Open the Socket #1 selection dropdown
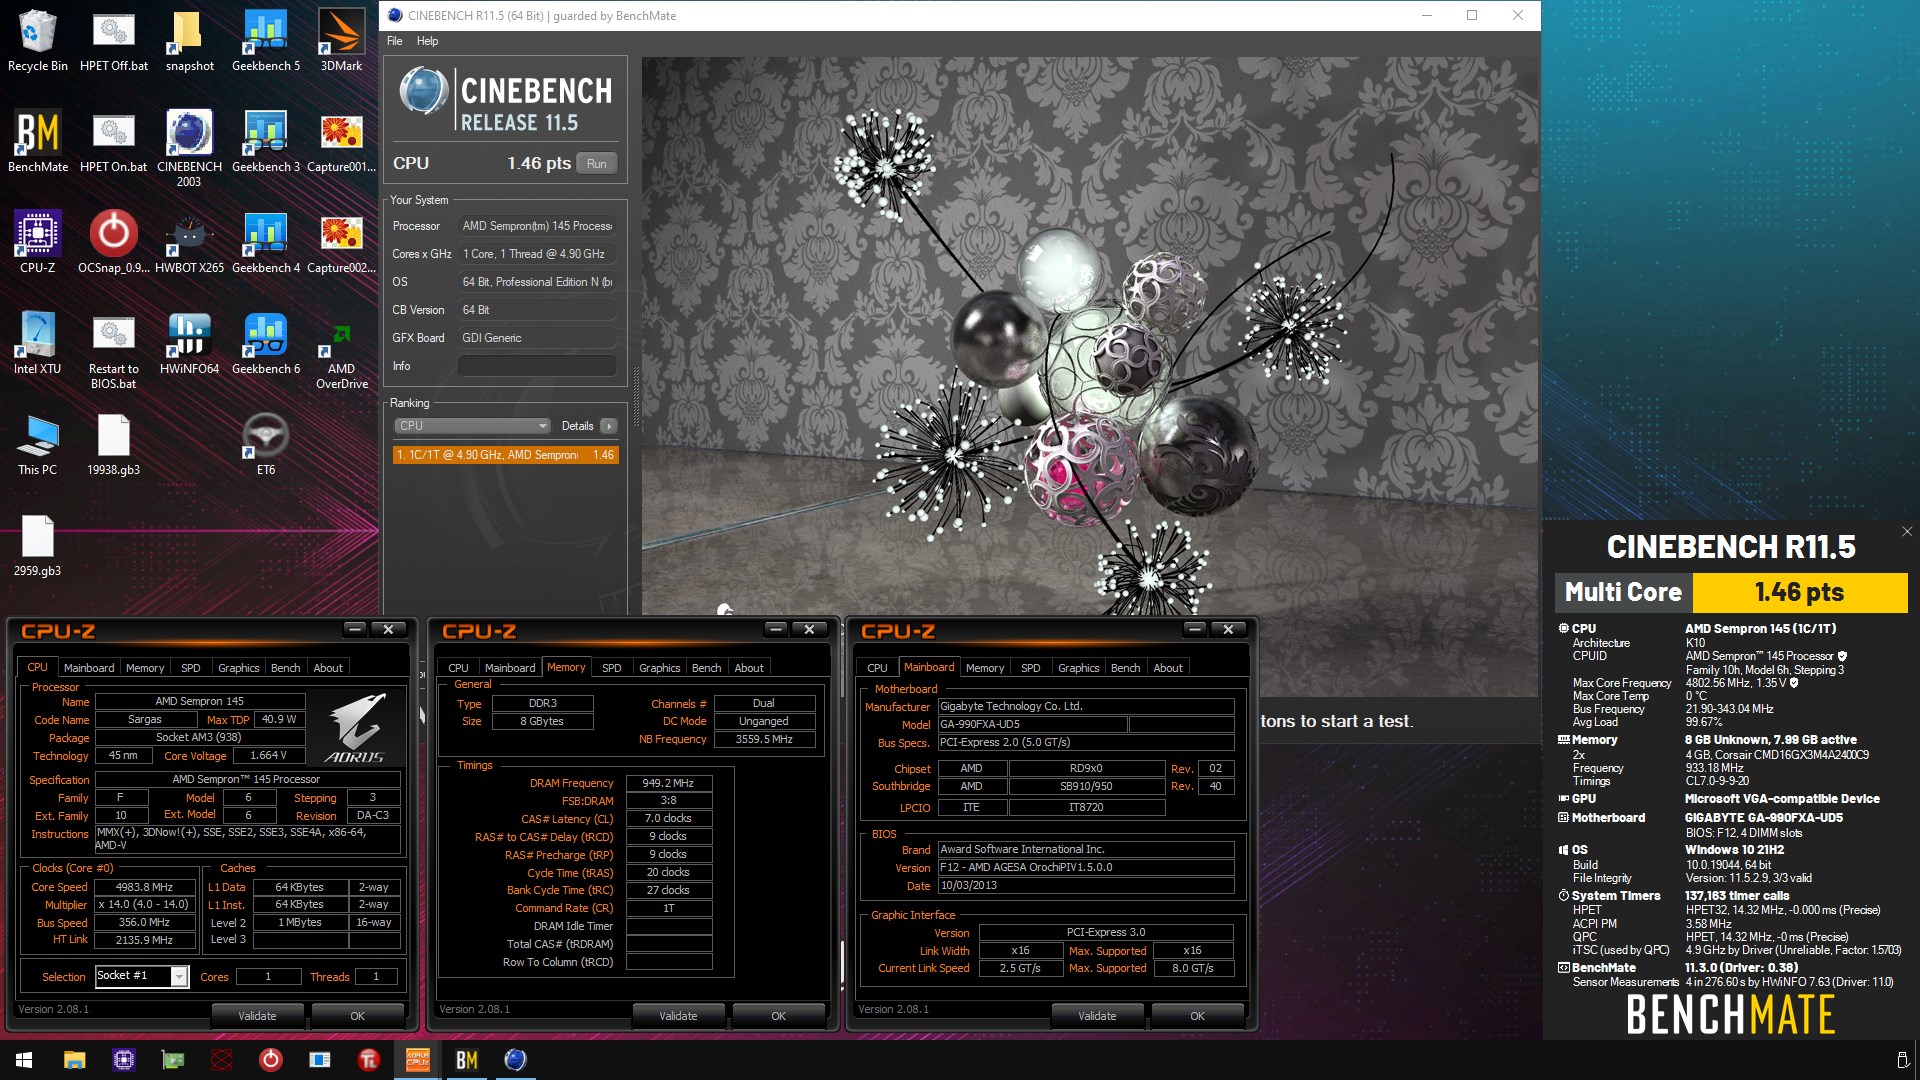 (142, 976)
